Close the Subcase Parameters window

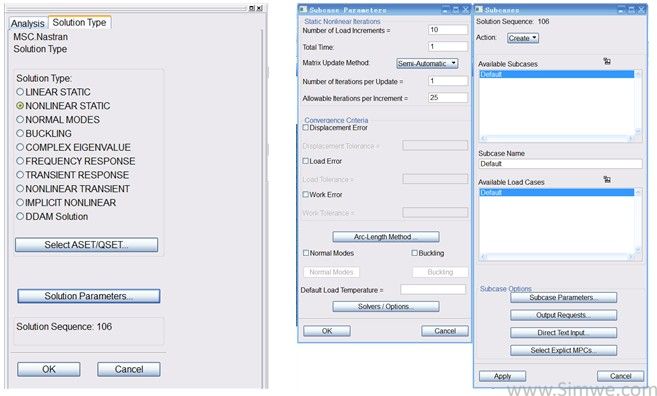pos(466,9)
